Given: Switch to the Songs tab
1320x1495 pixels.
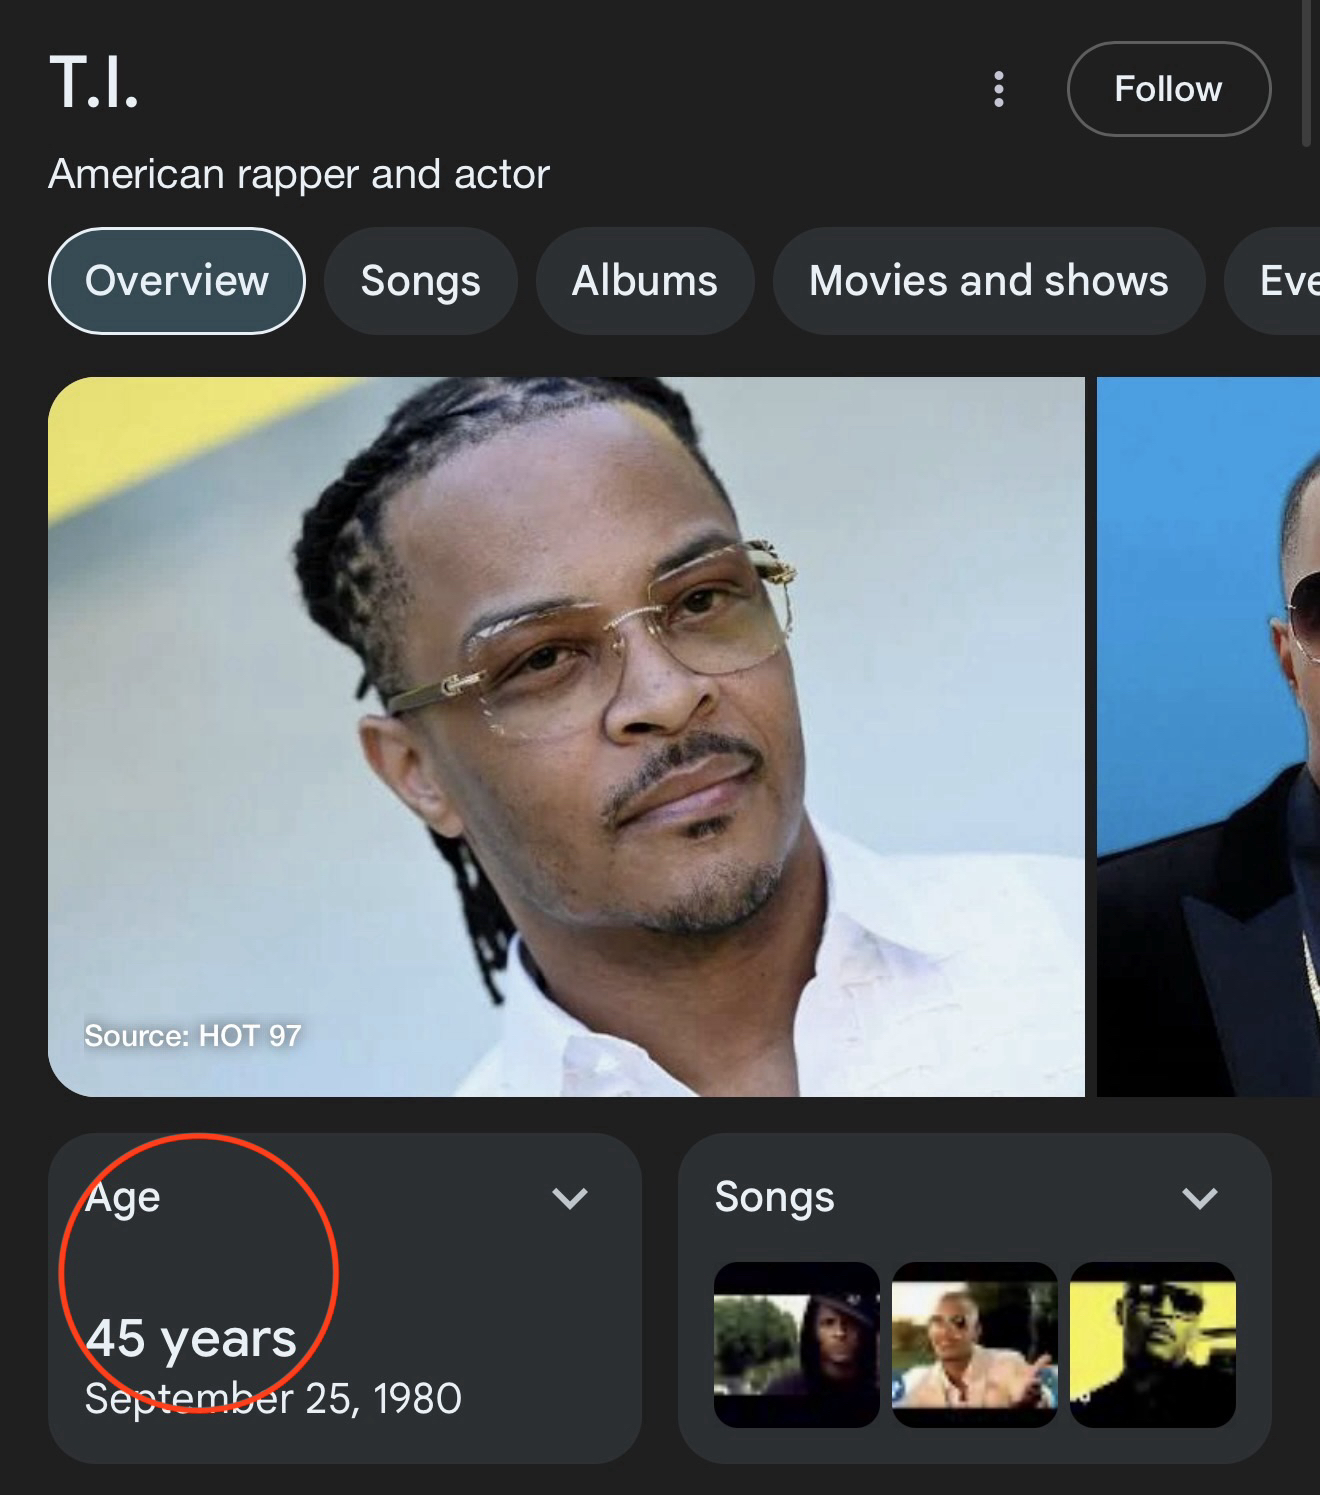Looking at the screenshot, I should coord(420,281).
